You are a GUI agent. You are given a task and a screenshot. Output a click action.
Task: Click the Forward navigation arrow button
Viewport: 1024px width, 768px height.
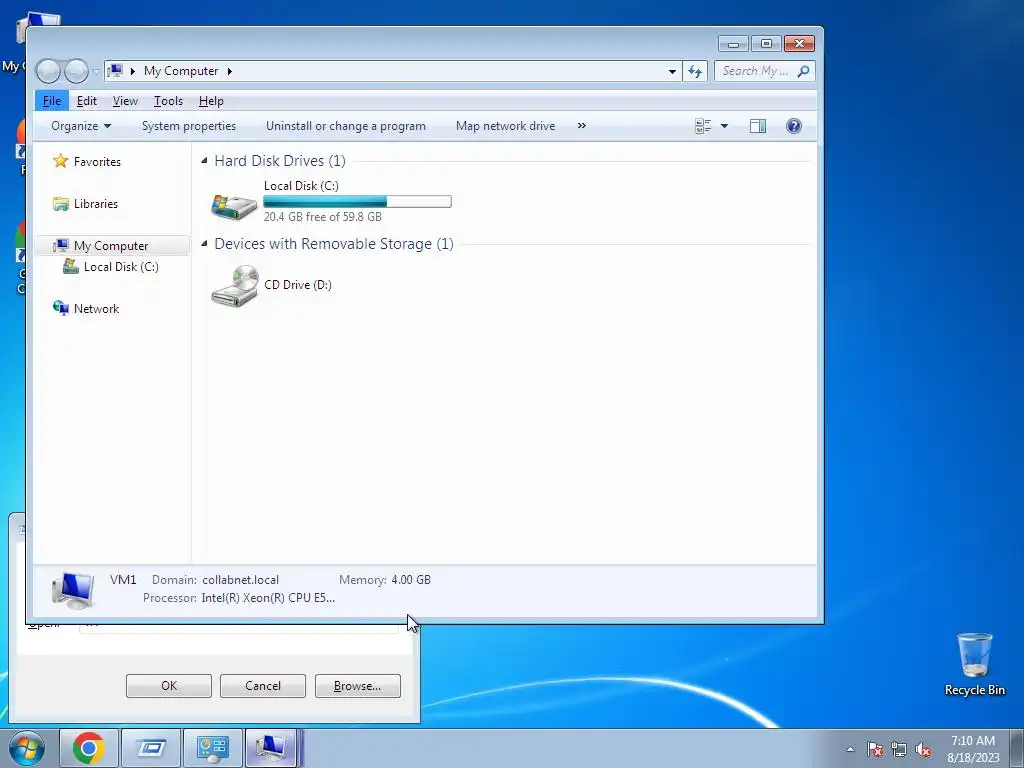[76, 71]
